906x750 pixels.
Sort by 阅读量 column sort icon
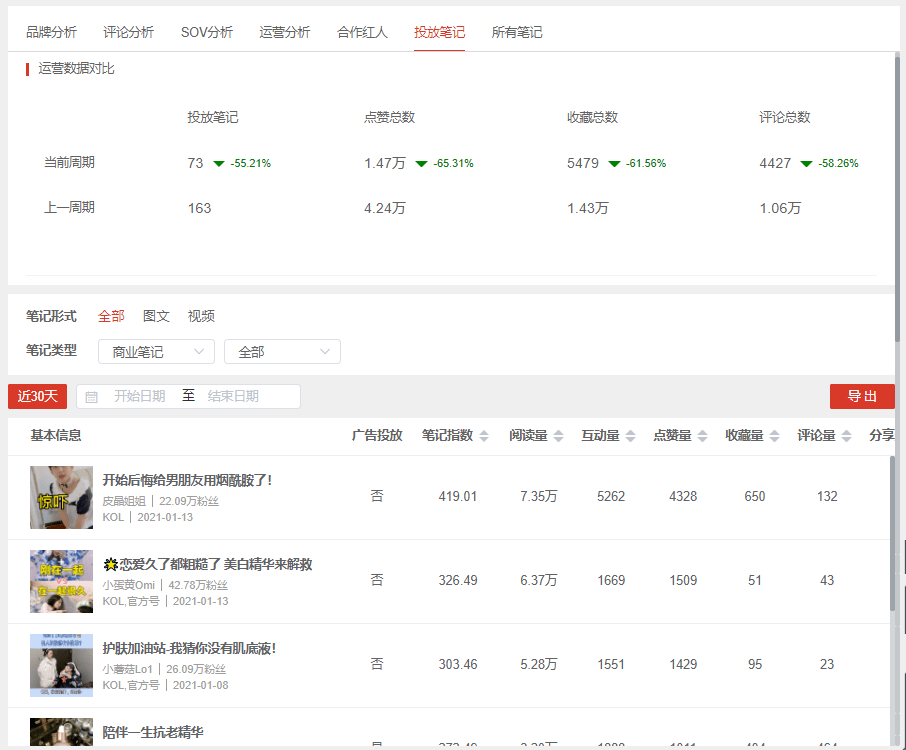point(558,436)
